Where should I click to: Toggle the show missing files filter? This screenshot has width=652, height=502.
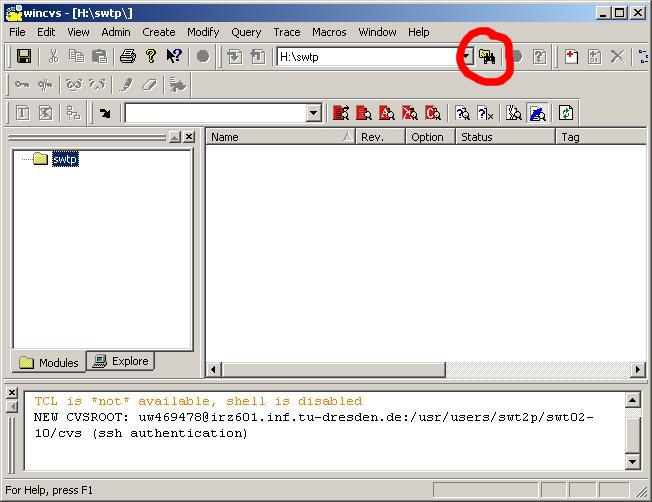[514, 113]
